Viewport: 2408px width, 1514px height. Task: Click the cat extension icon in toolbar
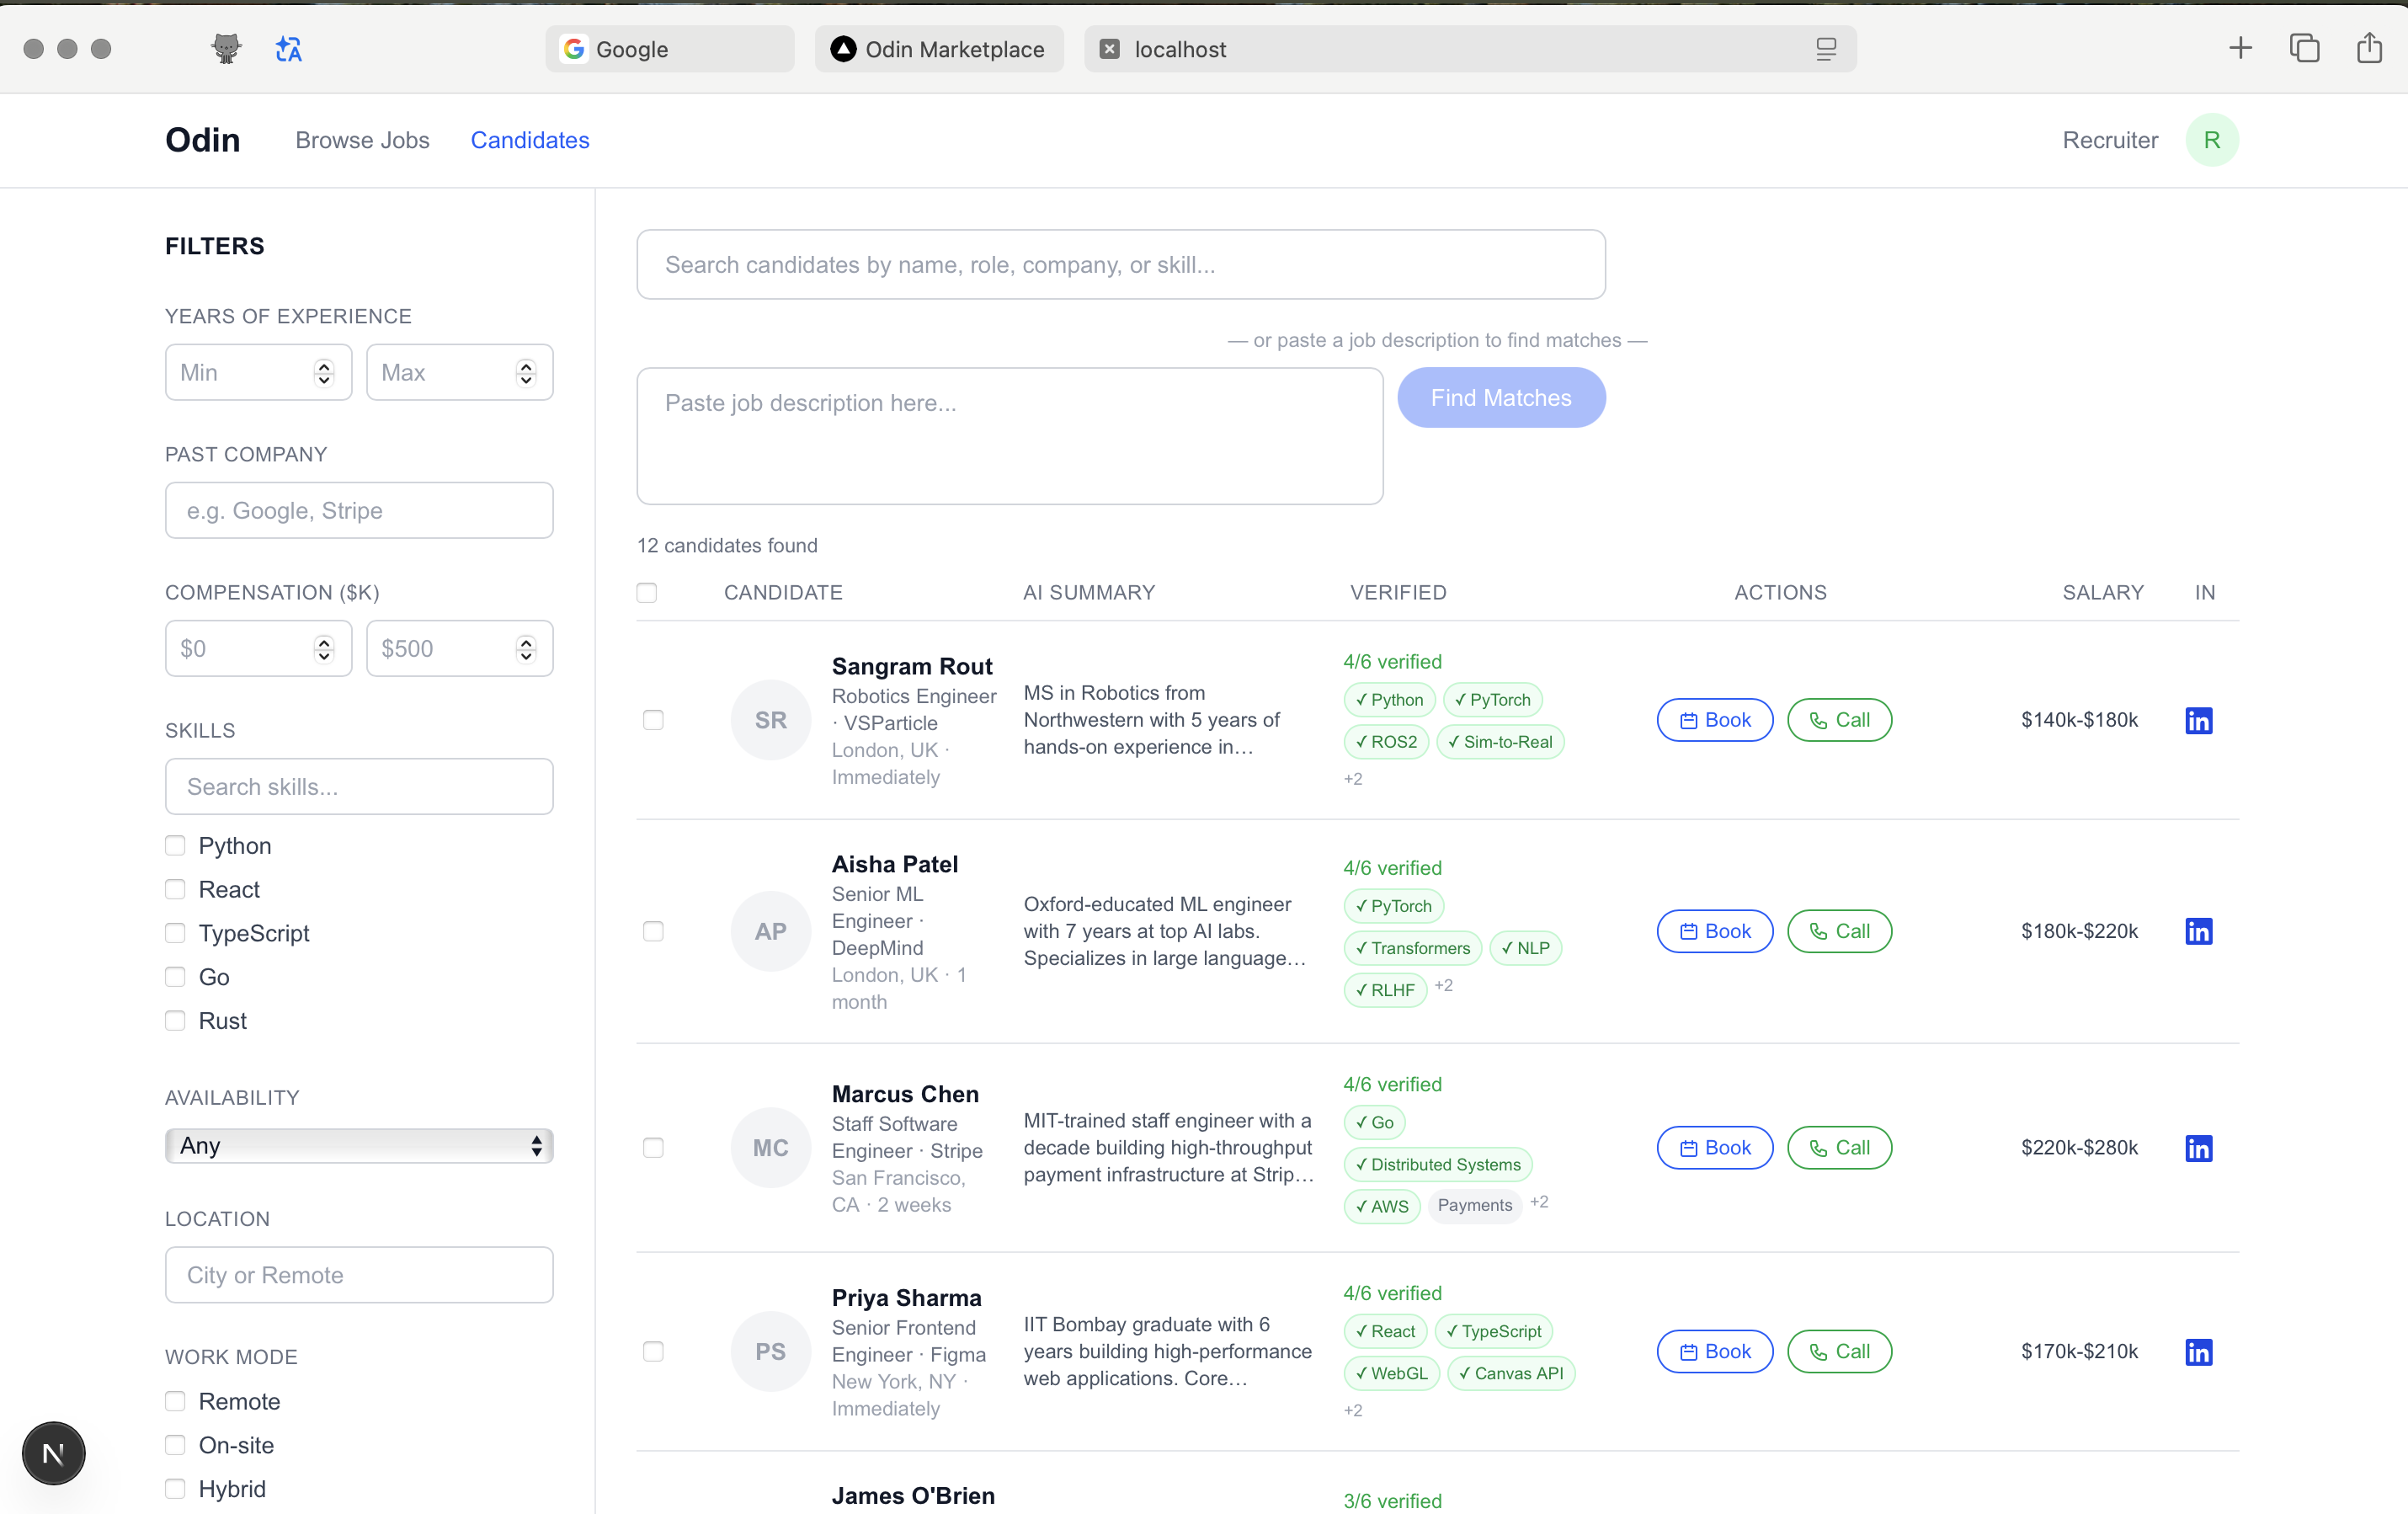point(227,48)
